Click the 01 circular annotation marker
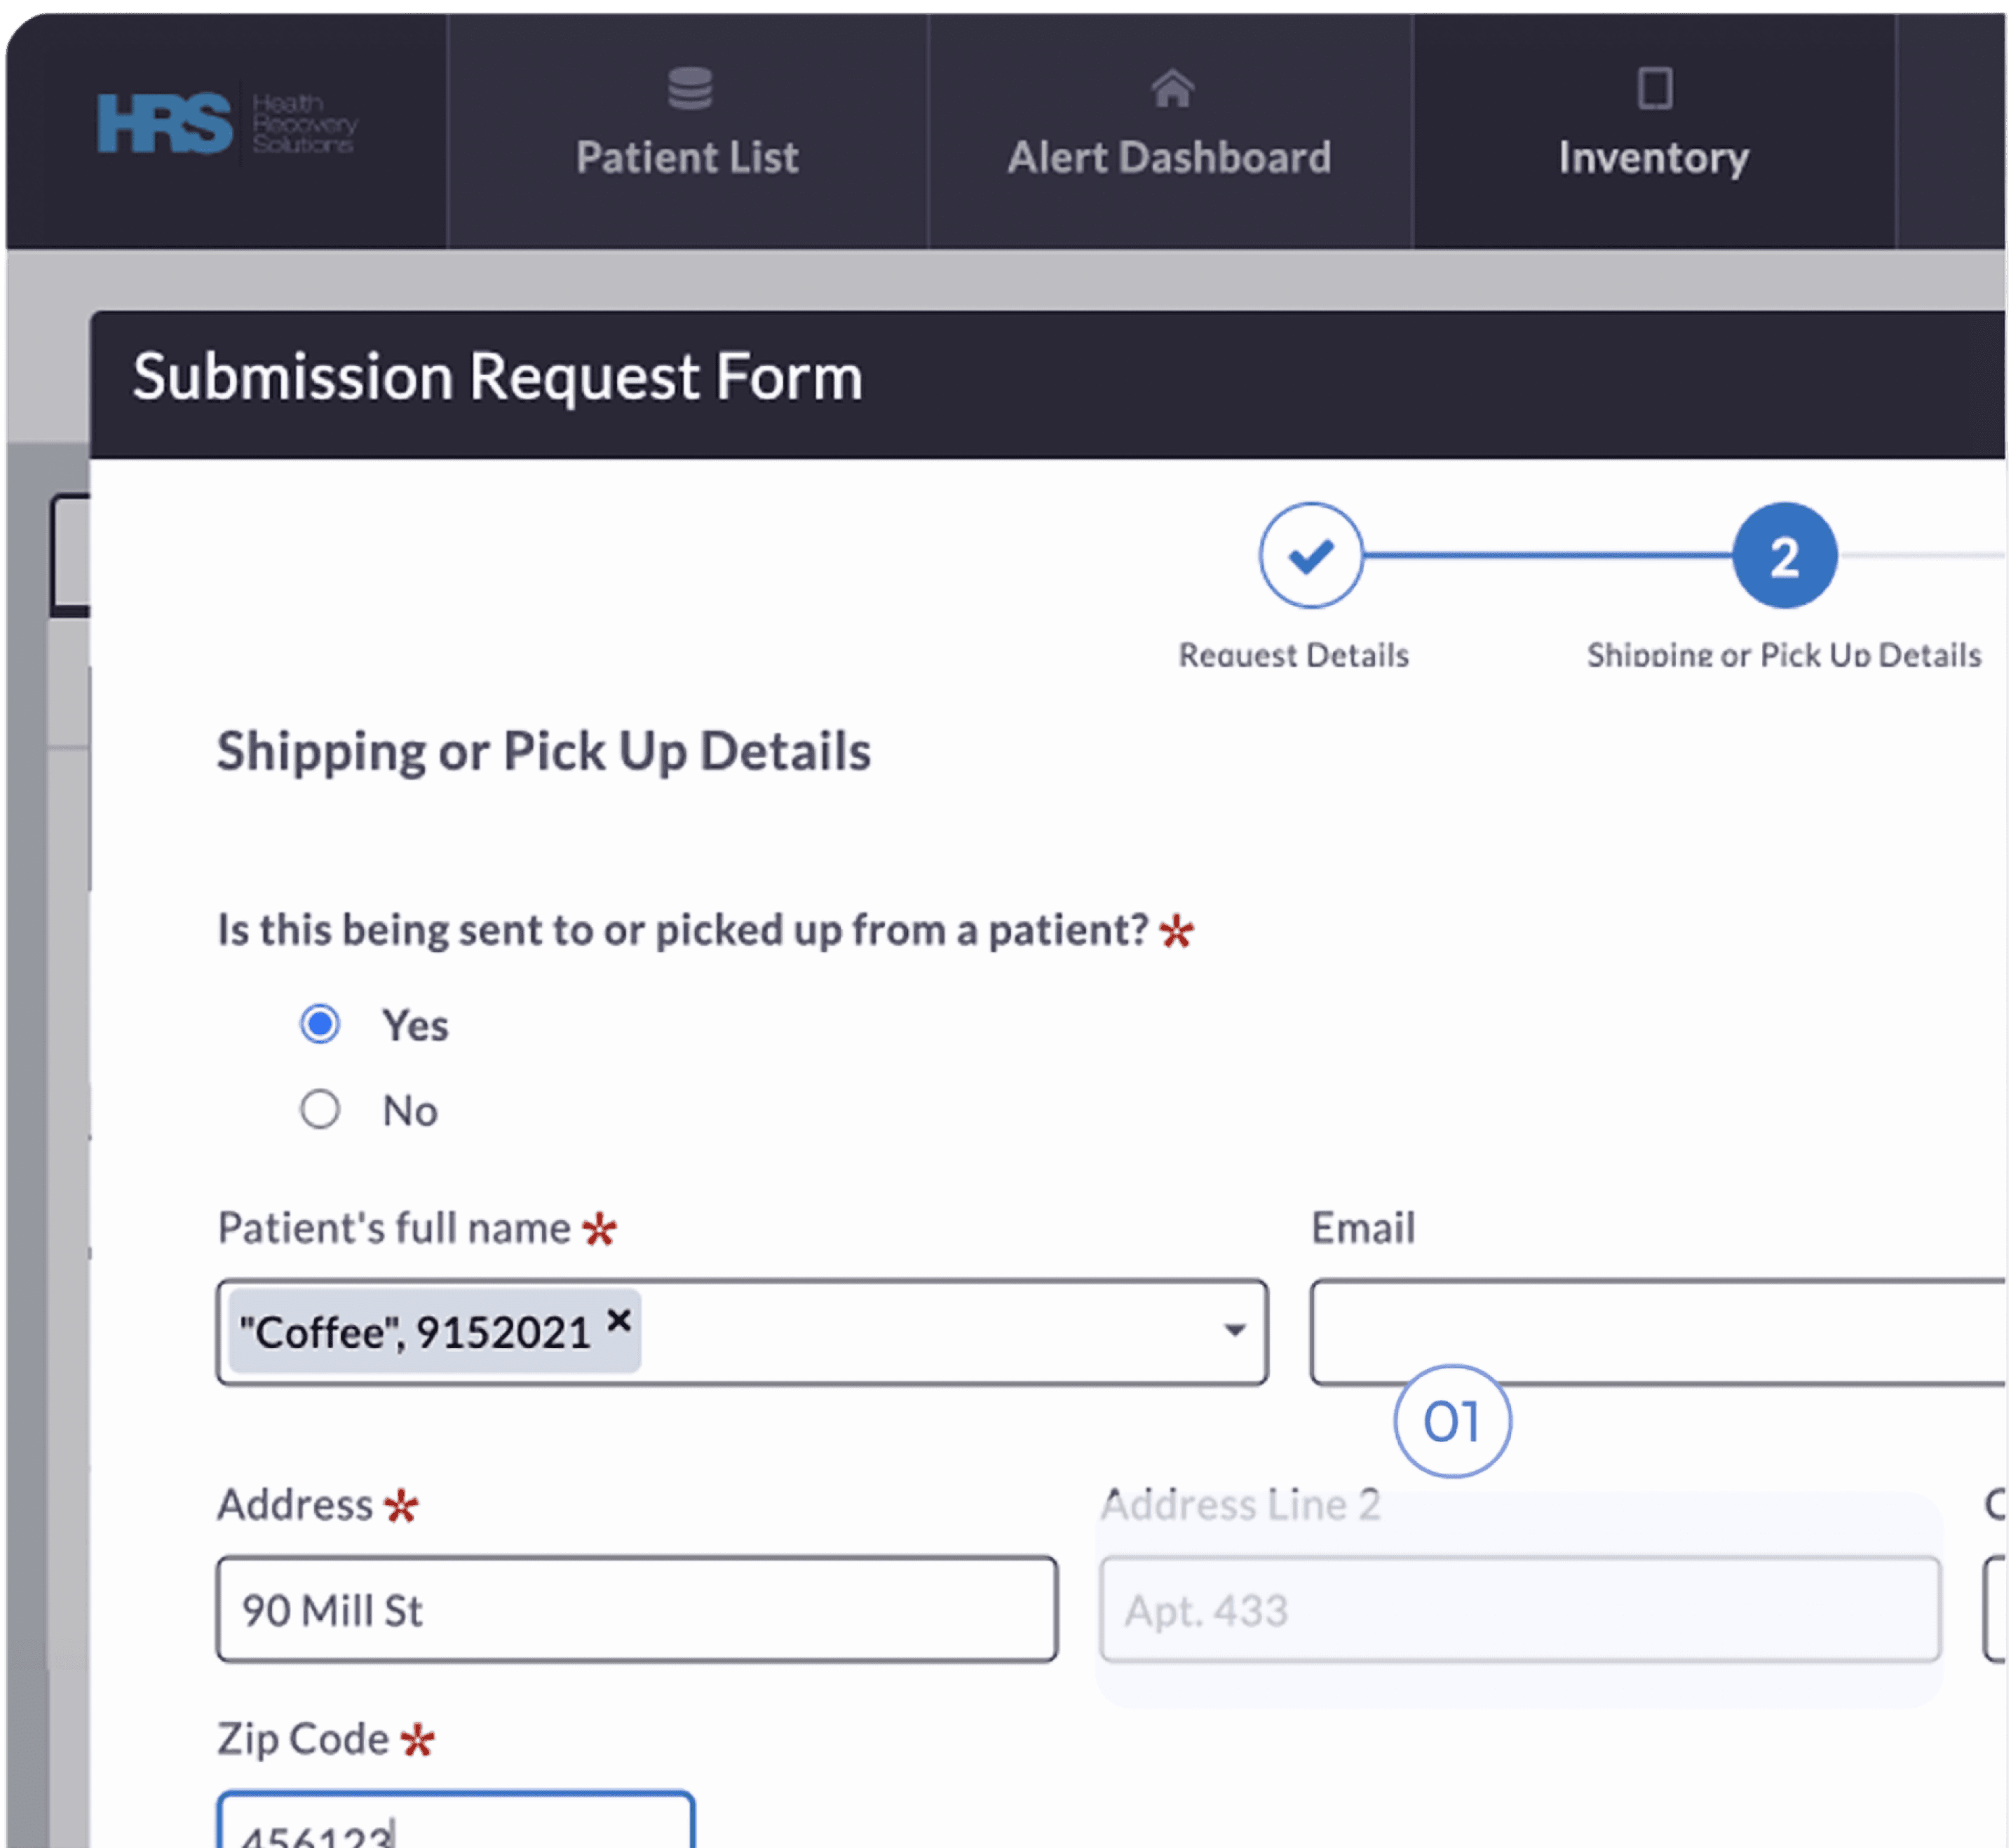 point(1452,1421)
